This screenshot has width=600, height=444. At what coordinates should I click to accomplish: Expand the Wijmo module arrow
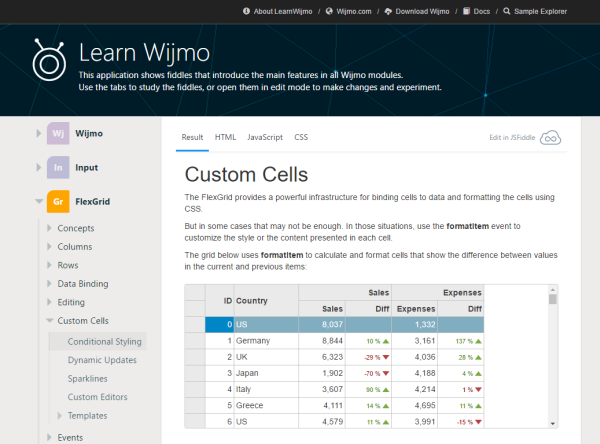[x=39, y=133]
